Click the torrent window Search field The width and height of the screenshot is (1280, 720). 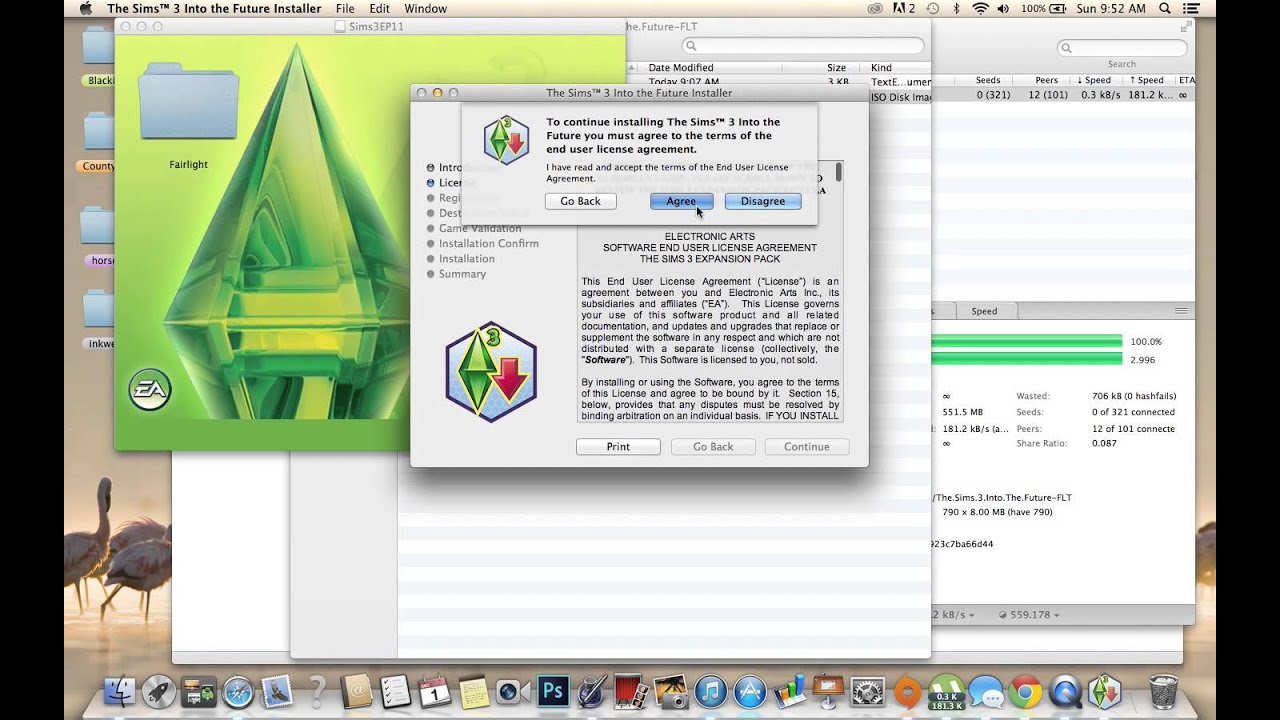(x=1121, y=47)
